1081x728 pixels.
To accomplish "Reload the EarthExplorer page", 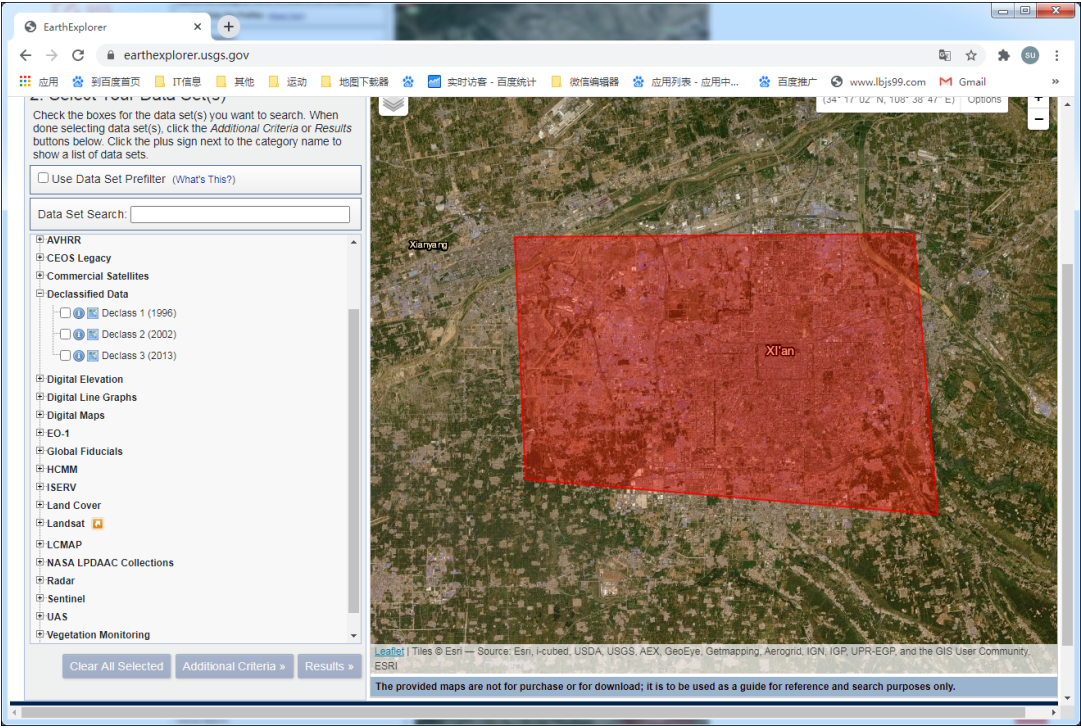I will pyautogui.click(x=79, y=56).
